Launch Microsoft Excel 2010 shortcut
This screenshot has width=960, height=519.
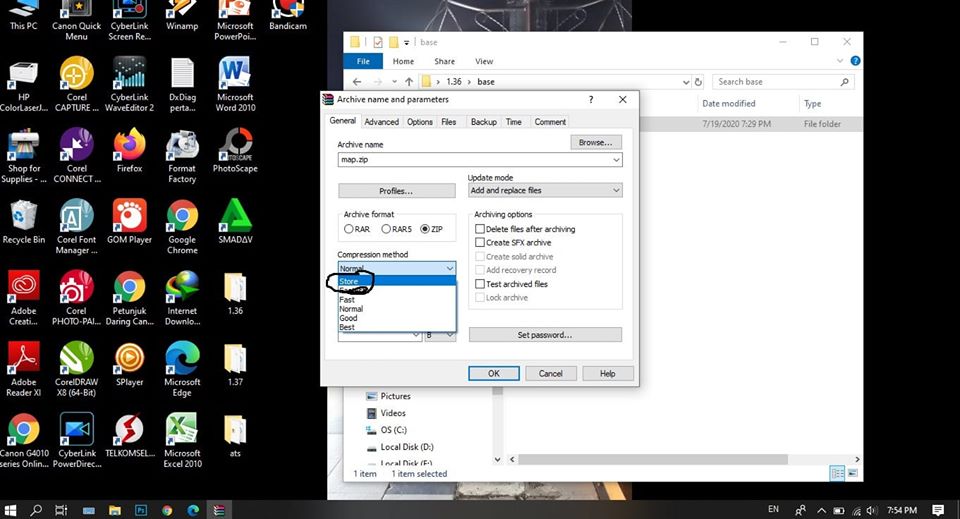pyautogui.click(x=182, y=441)
